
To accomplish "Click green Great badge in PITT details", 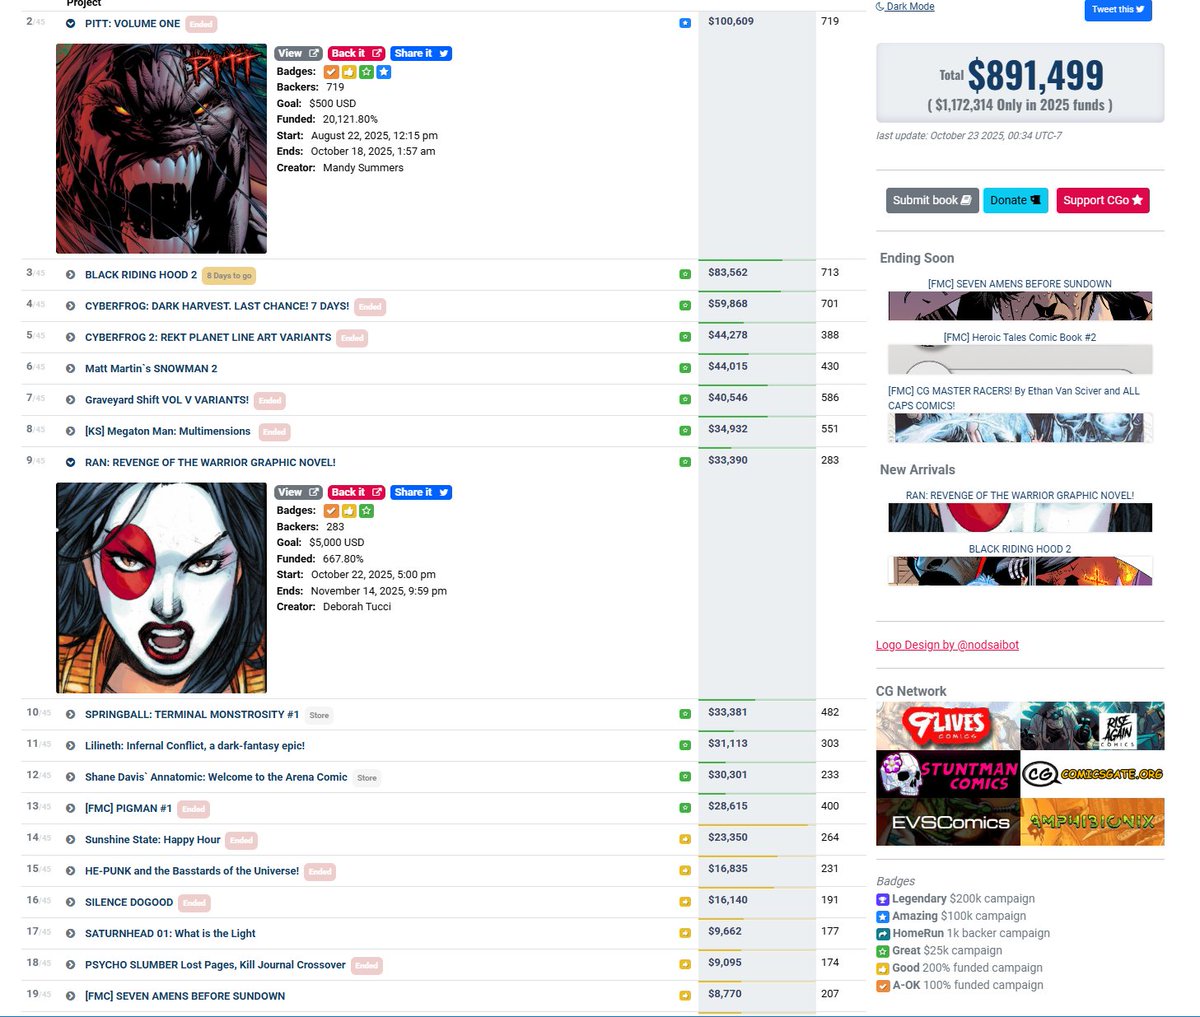I will 366,72.
